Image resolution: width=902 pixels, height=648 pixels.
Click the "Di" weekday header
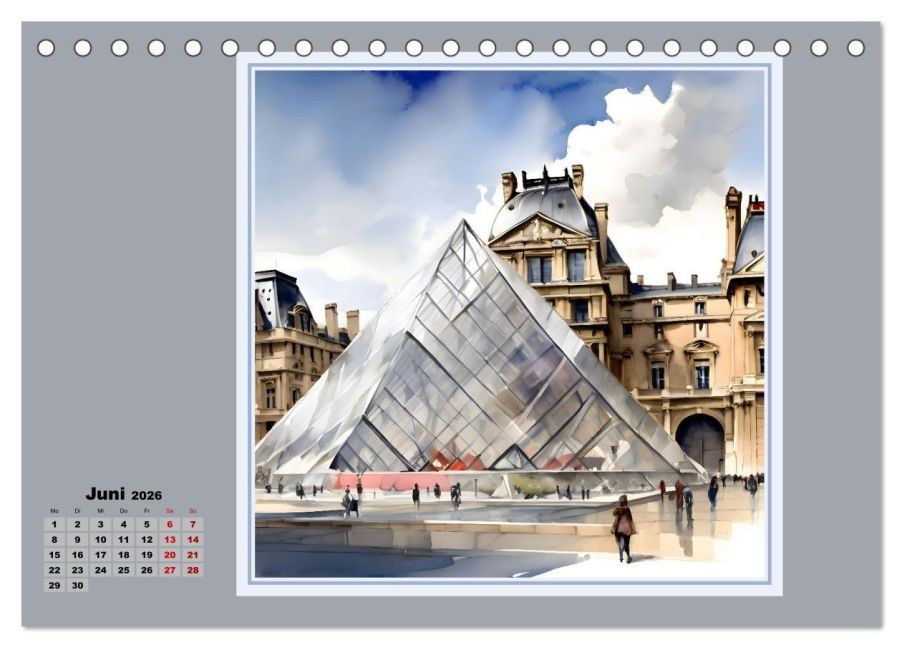pos(78,510)
